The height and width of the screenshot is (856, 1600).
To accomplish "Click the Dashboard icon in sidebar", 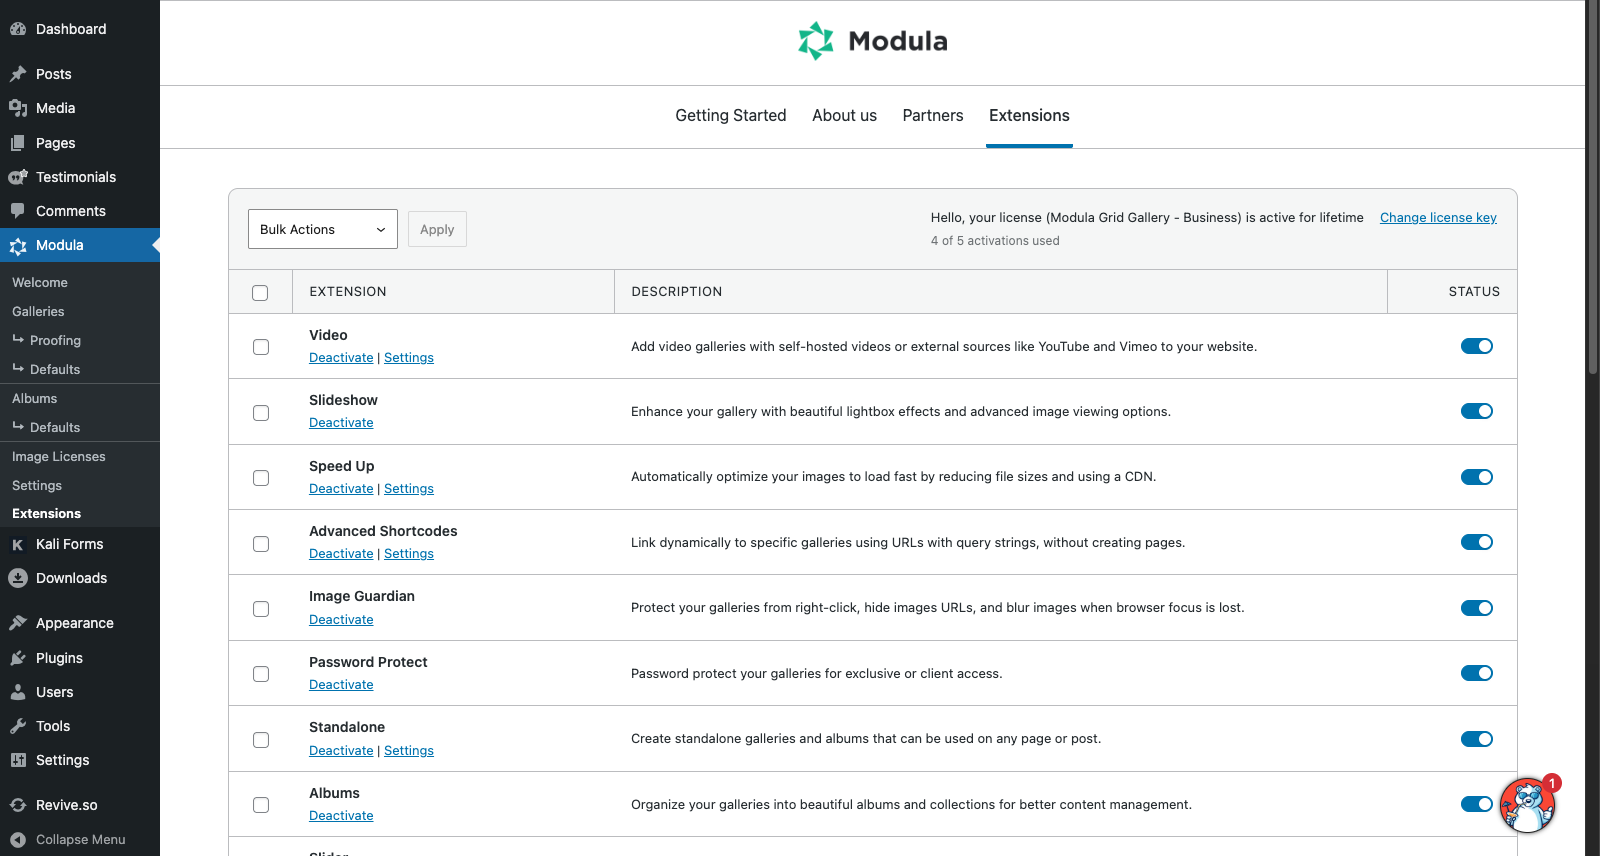I will coord(18,29).
